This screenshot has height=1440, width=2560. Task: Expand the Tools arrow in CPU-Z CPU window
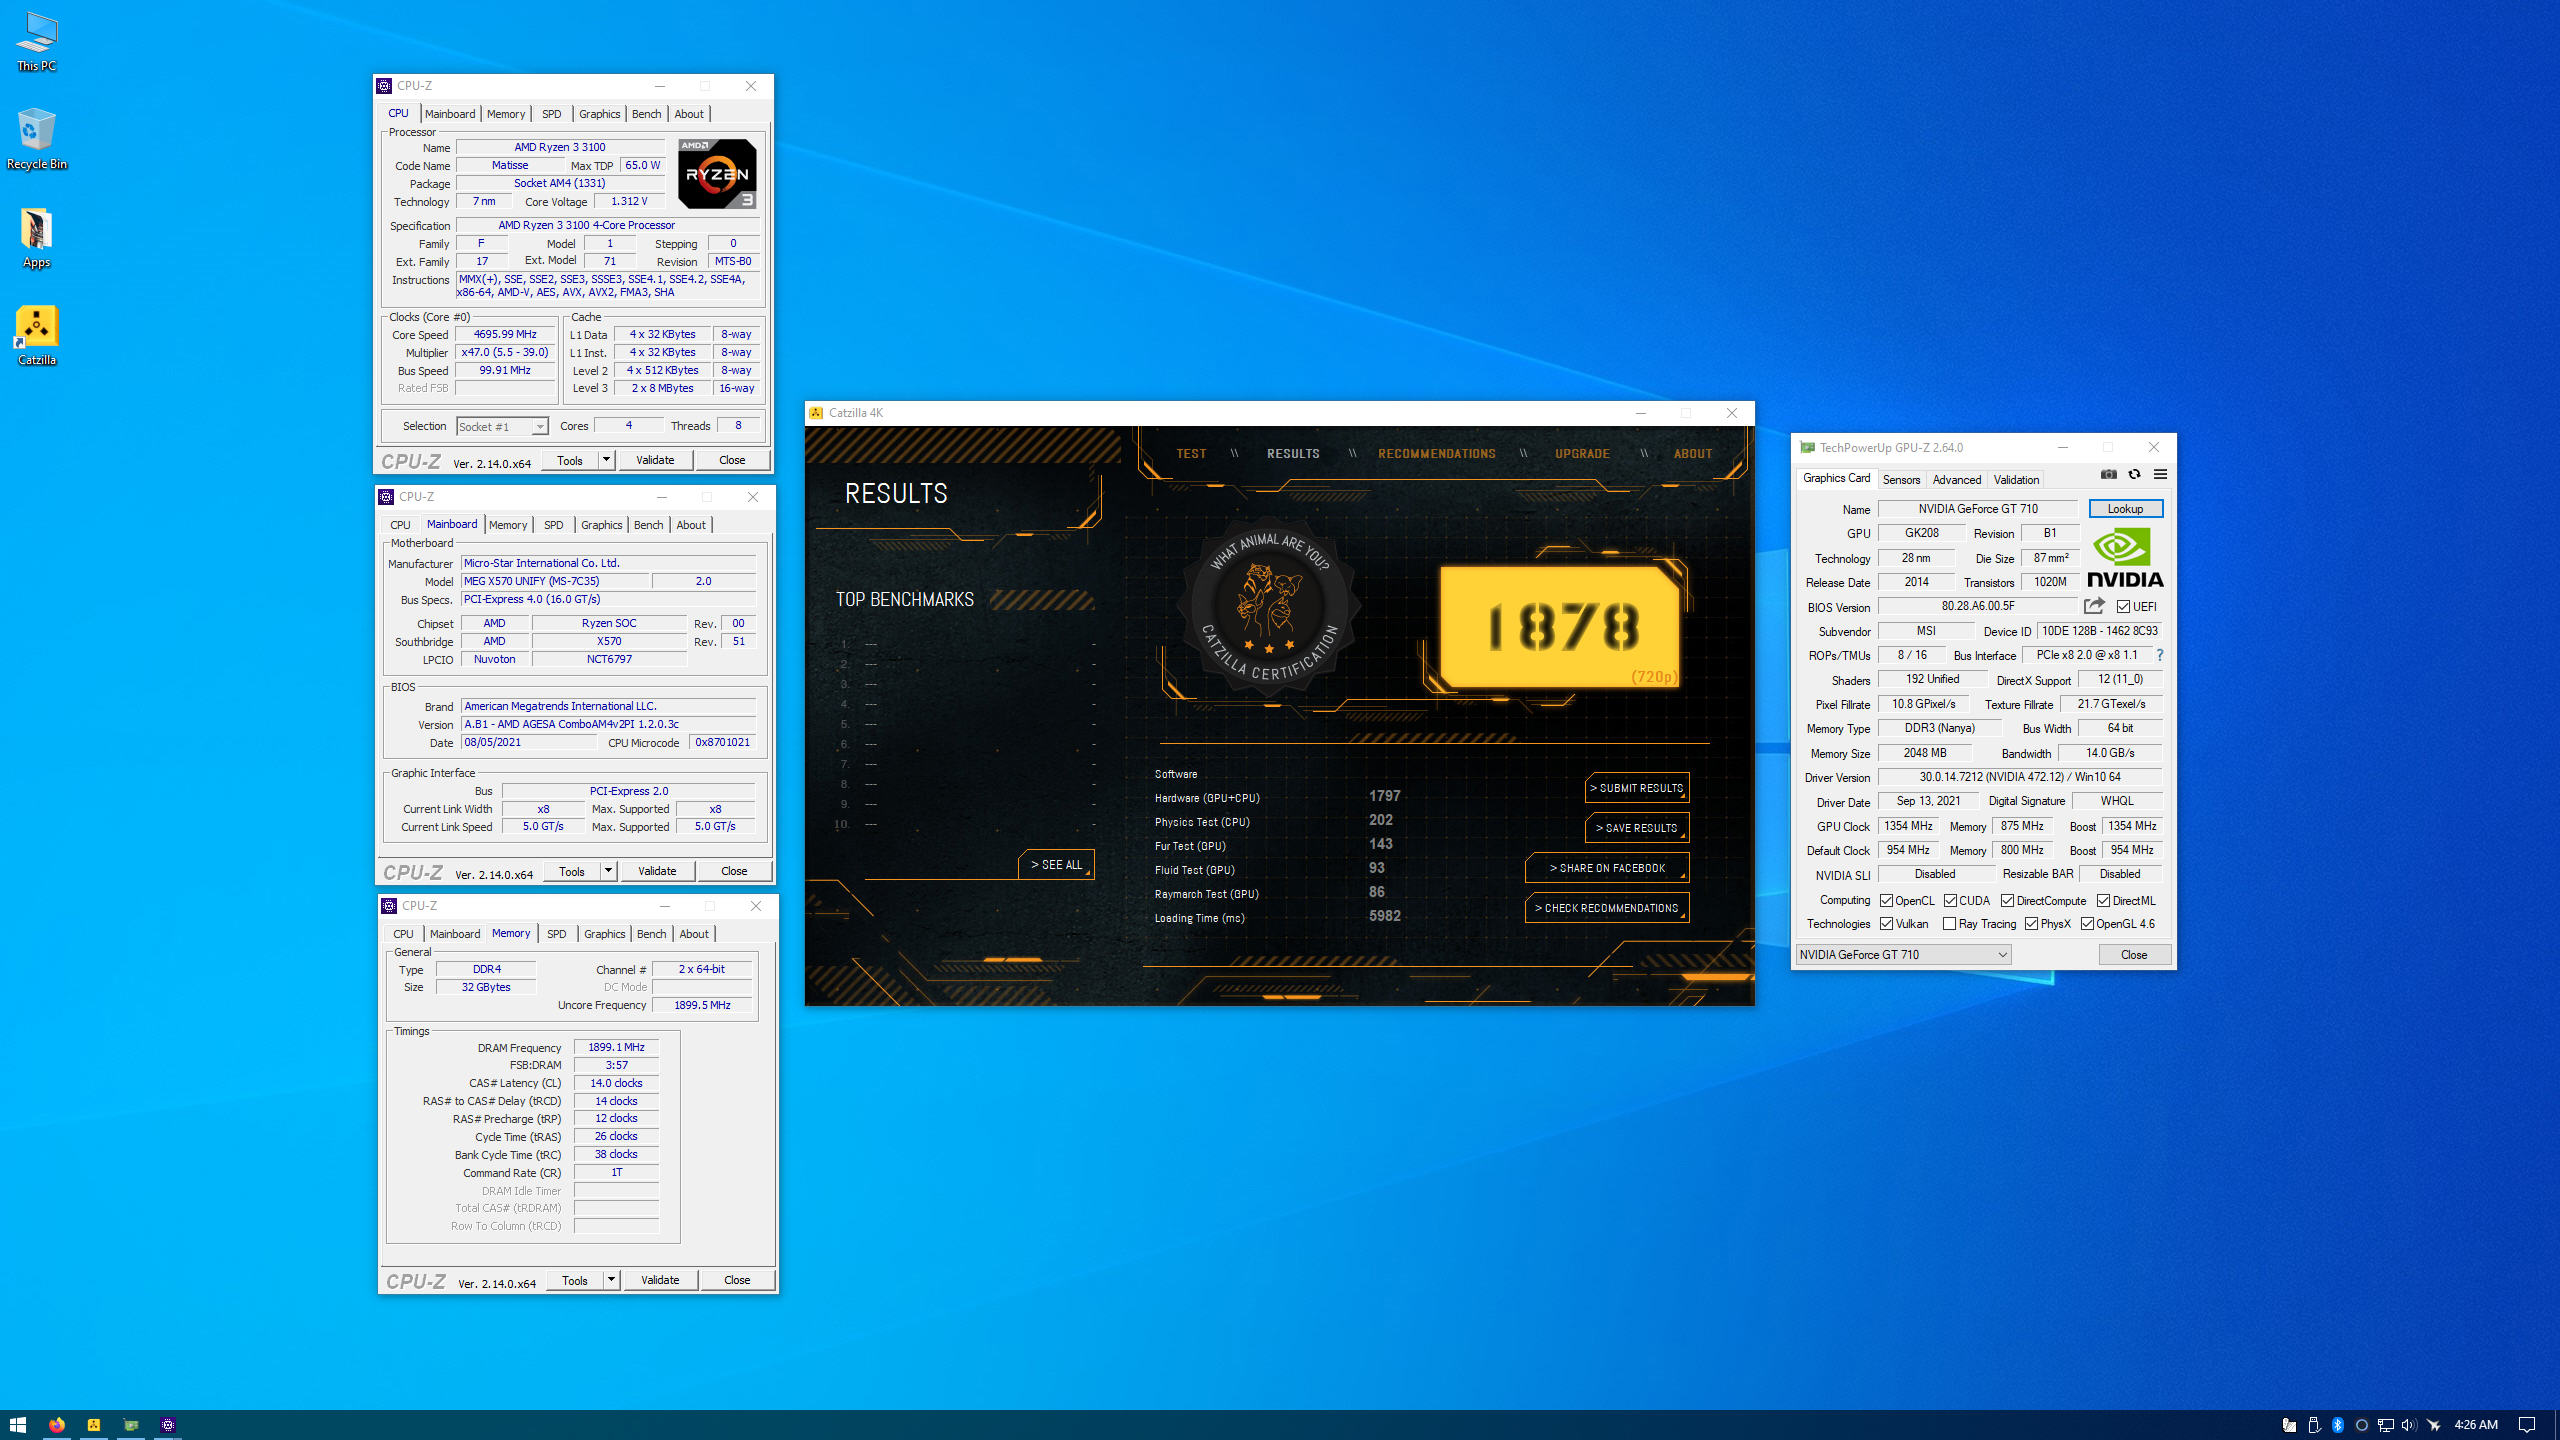click(x=606, y=460)
